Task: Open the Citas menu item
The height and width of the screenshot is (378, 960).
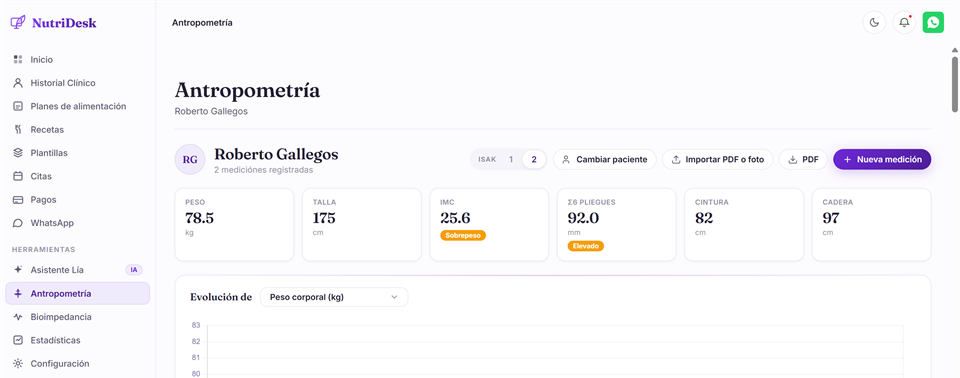Action: click(77, 176)
